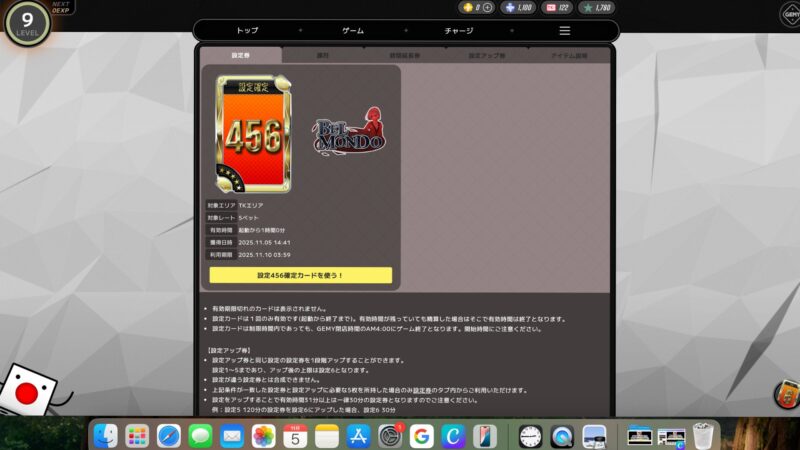Click the green star points showing 1,780
This screenshot has height=450, width=800.
click(597, 8)
